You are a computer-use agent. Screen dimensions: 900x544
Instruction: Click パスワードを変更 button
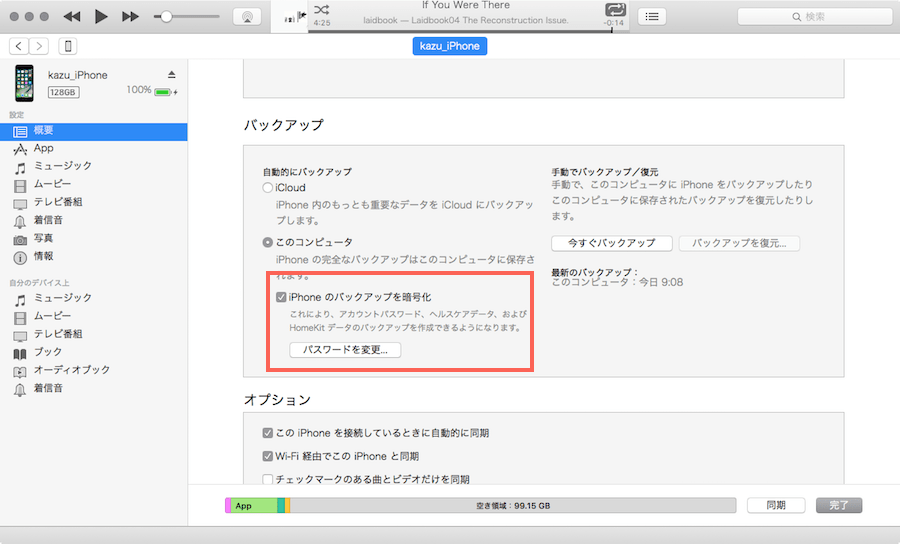coord(345,349)
